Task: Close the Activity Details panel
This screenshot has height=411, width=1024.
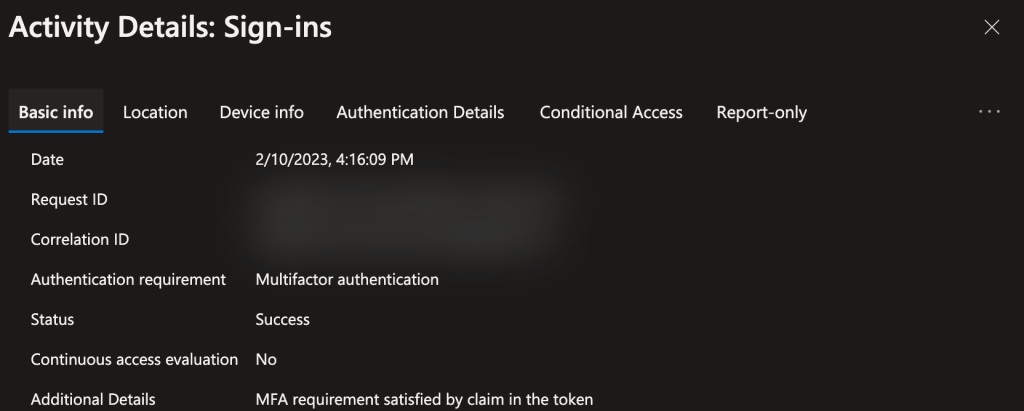Action: coord(992,28)
